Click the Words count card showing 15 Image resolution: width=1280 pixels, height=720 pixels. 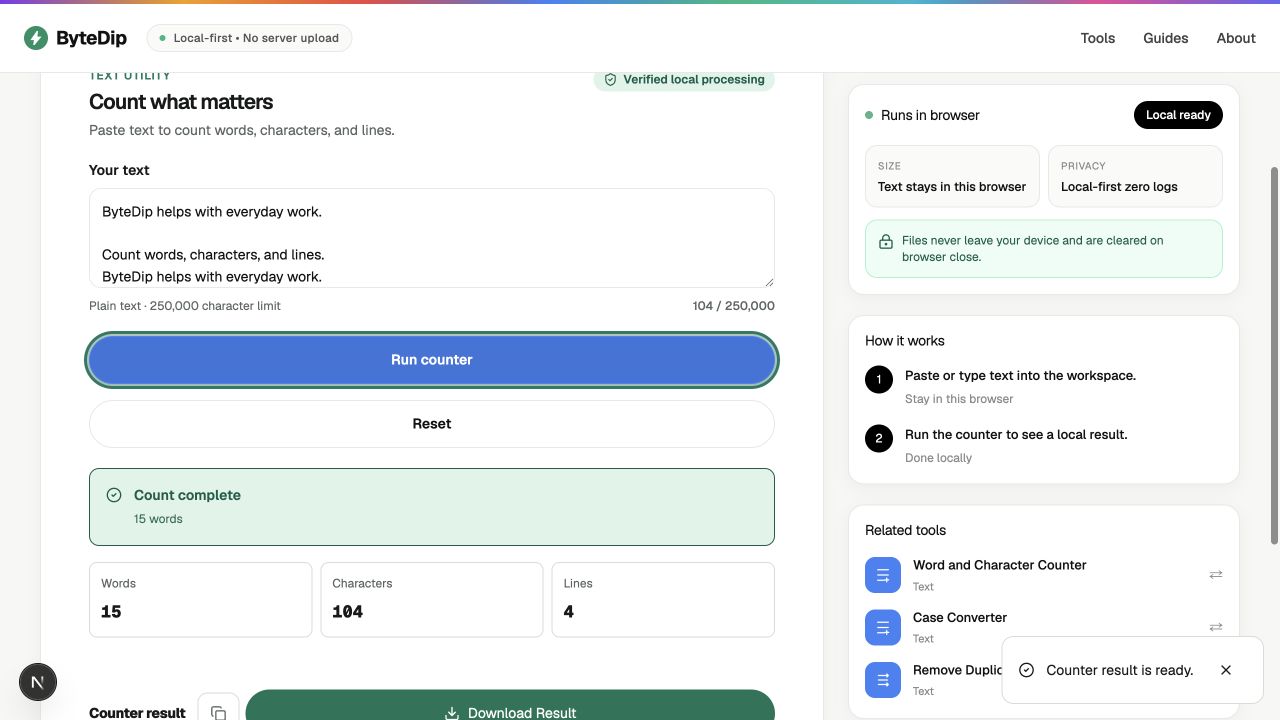tap(201, 600)
